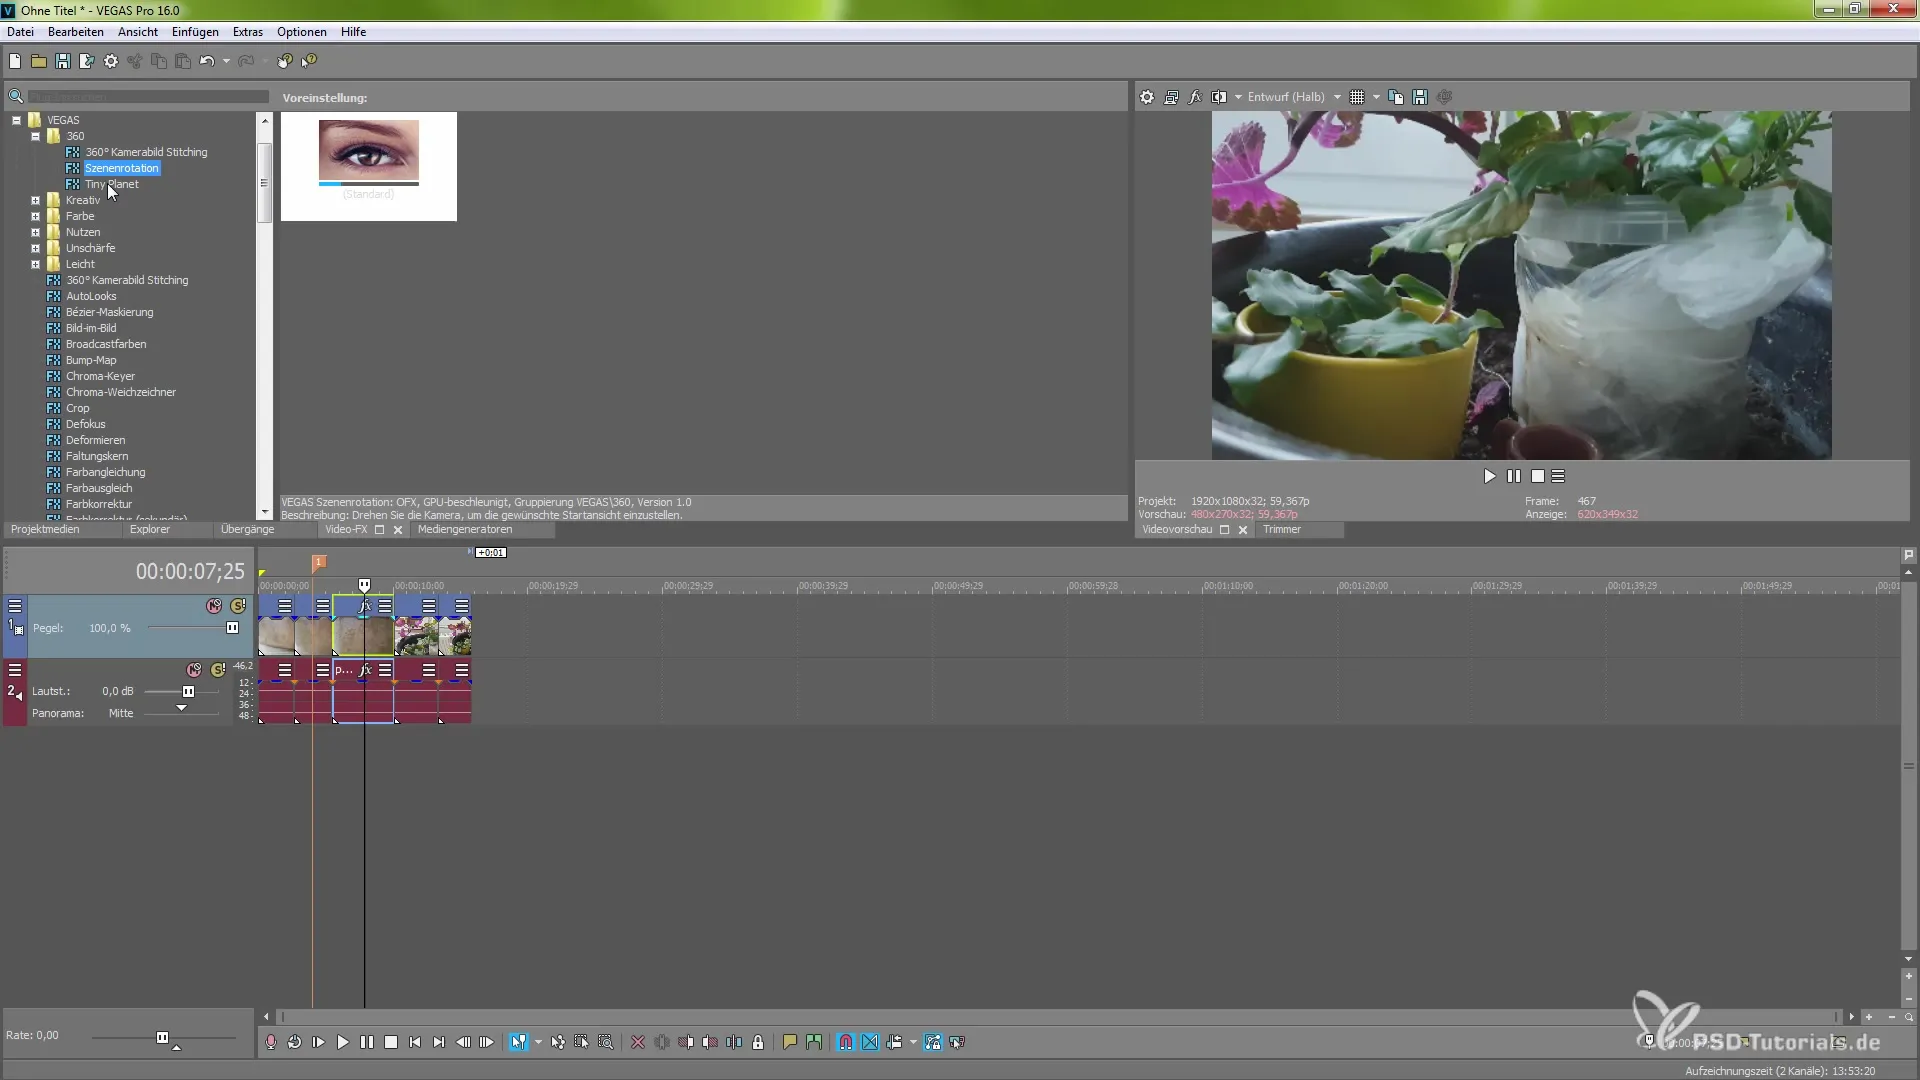Open video output FX in preview toolbar

1195,97
